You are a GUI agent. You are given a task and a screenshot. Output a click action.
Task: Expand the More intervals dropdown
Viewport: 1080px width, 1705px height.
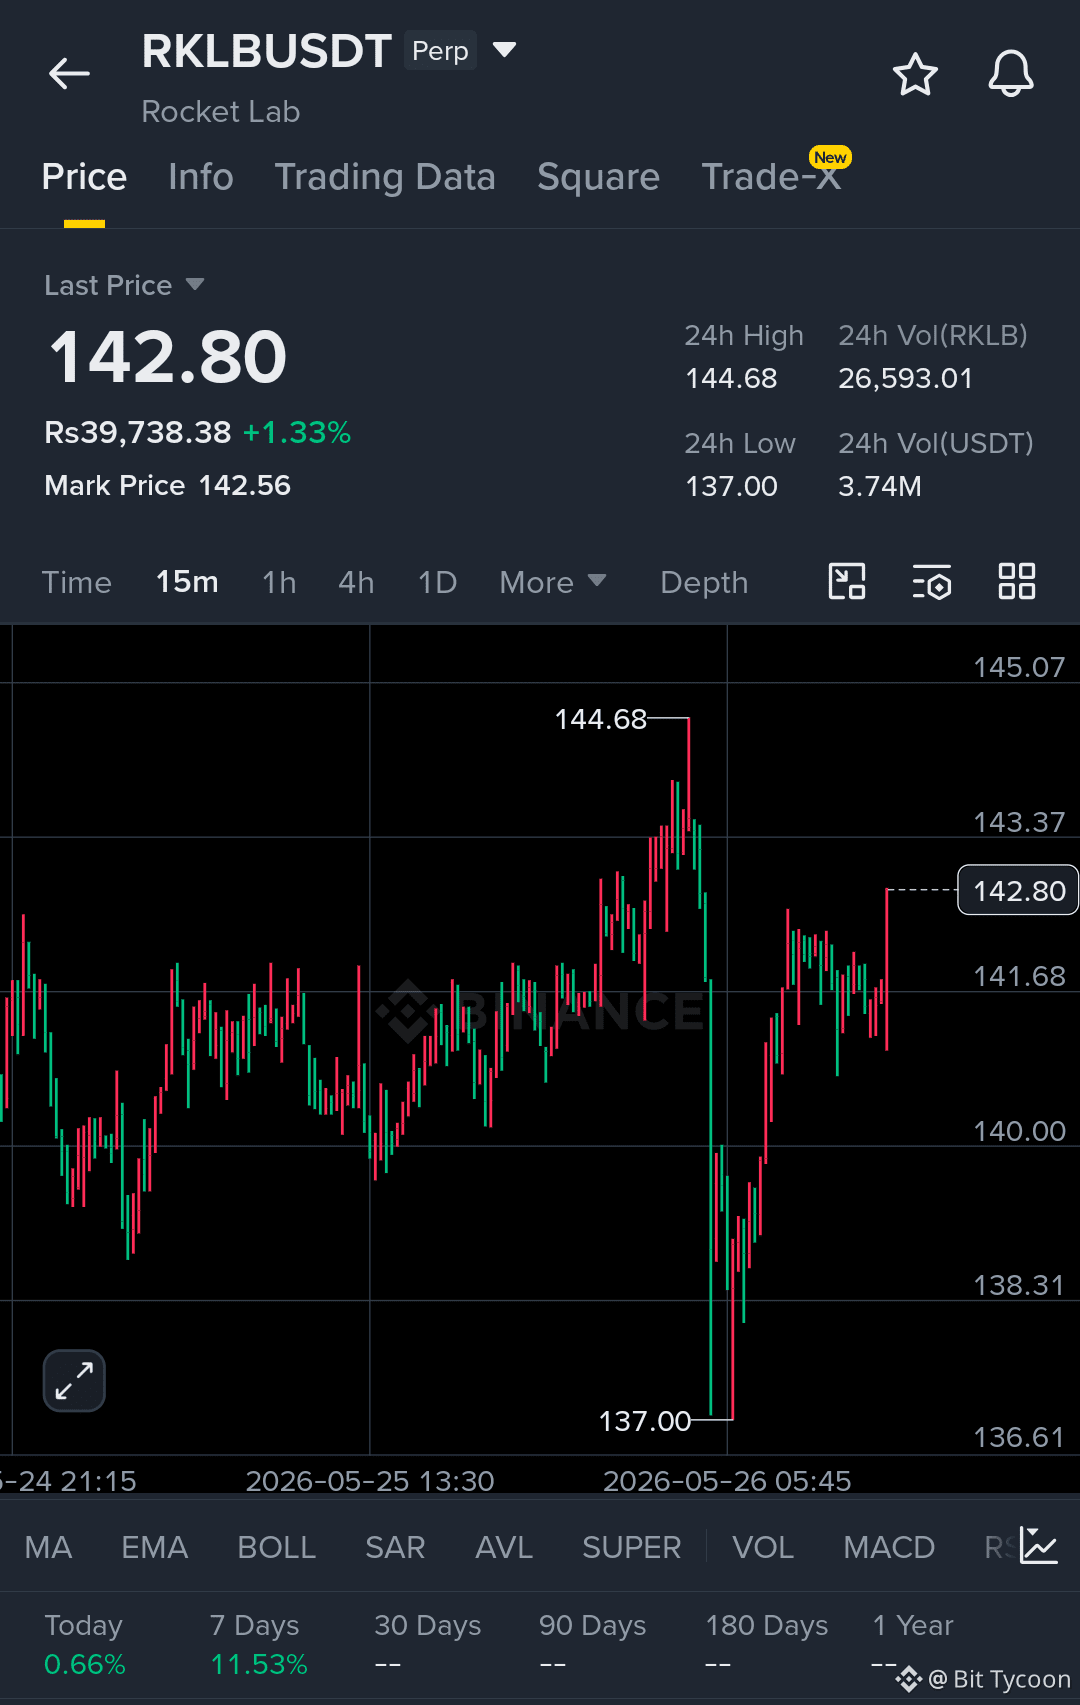point(553,582)
